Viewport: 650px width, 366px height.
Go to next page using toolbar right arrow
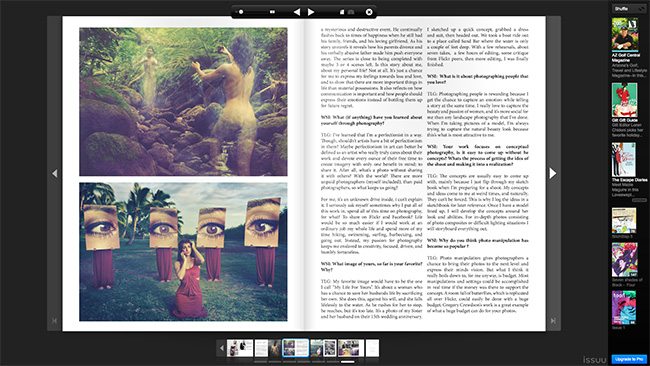click(x=311, y=12)
